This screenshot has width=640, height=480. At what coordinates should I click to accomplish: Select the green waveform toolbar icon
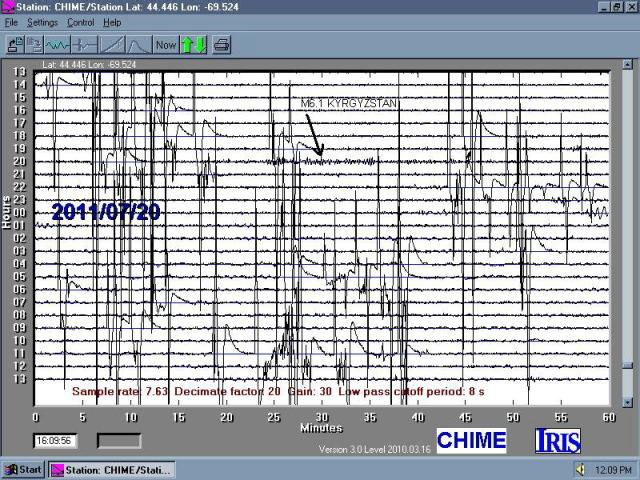[x=59, y=44]
